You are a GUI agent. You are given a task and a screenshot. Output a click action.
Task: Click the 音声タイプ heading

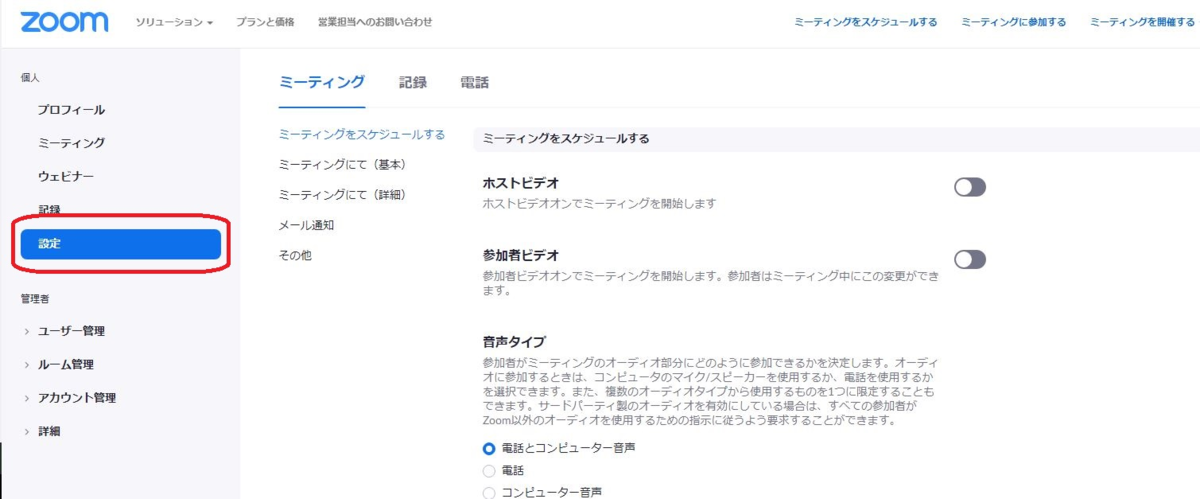coord(514,341)
